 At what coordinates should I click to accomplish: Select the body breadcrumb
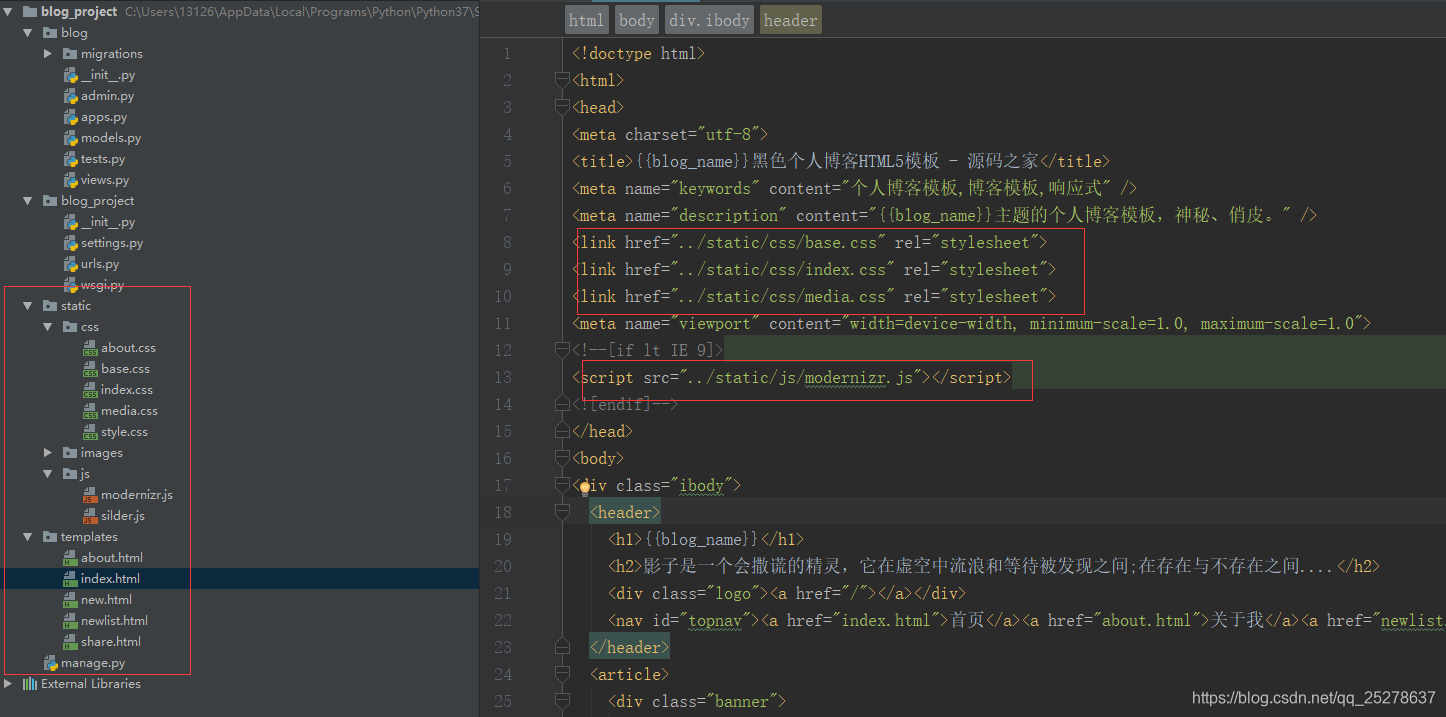pos(636,20)
